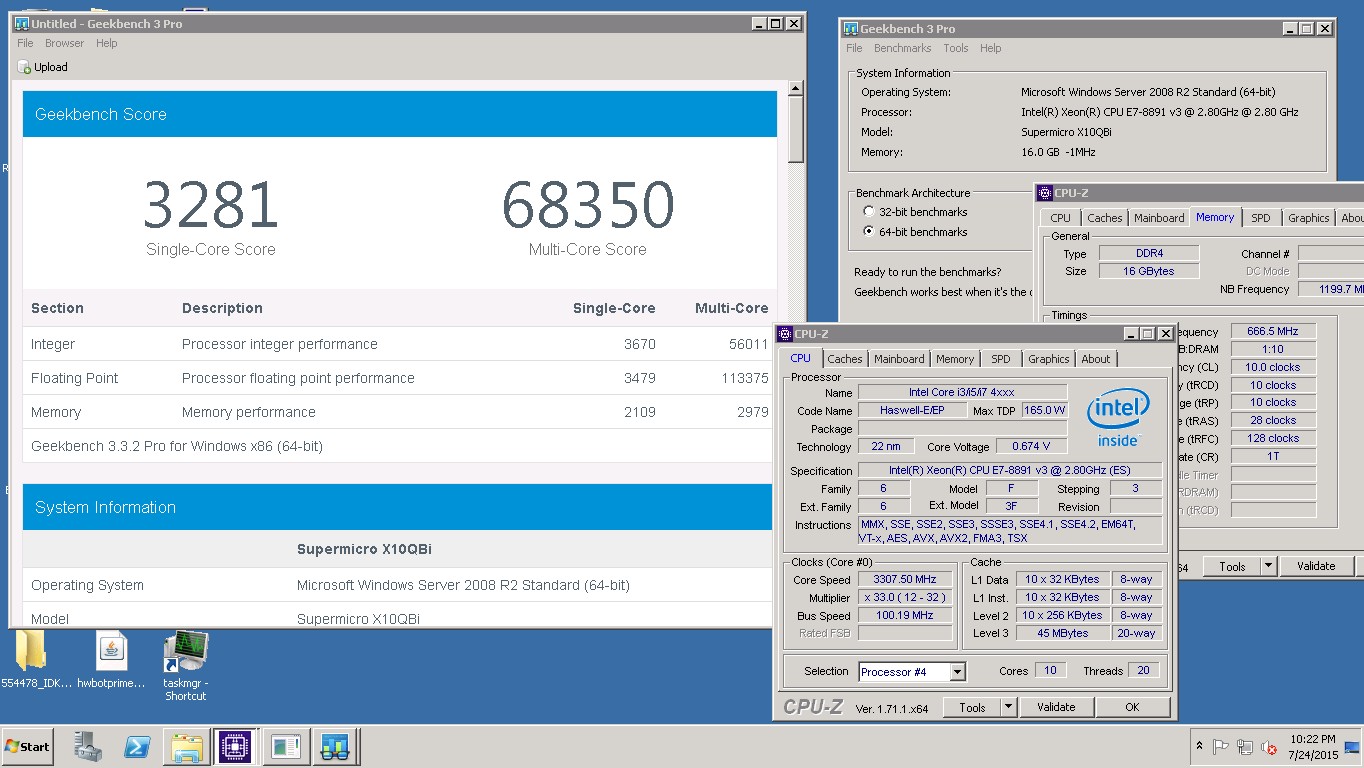This screenshot has height=768, width=1364.
Task: Switch to Graphics tab in CPU-Z processor window
Action: tap(1049, 359)
